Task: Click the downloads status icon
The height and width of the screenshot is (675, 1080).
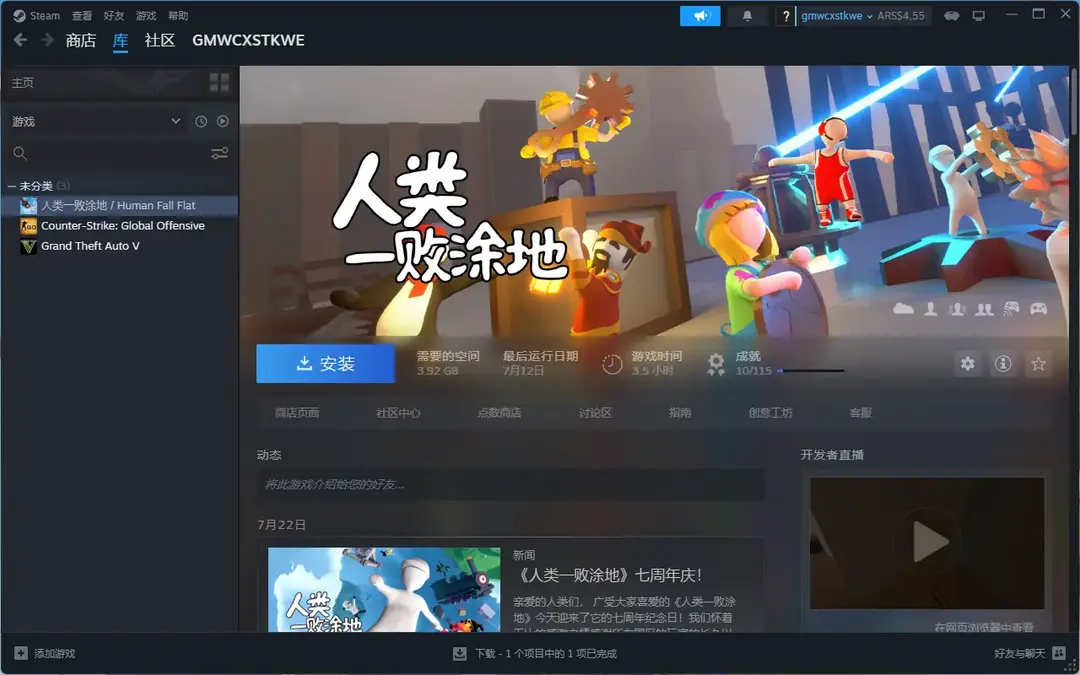Action: click(459, 654)
